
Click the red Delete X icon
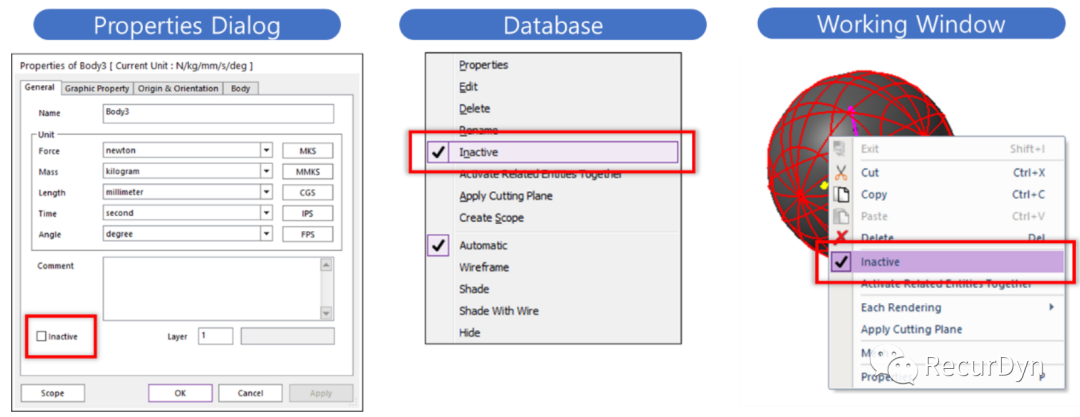click(x=841, y=238)
